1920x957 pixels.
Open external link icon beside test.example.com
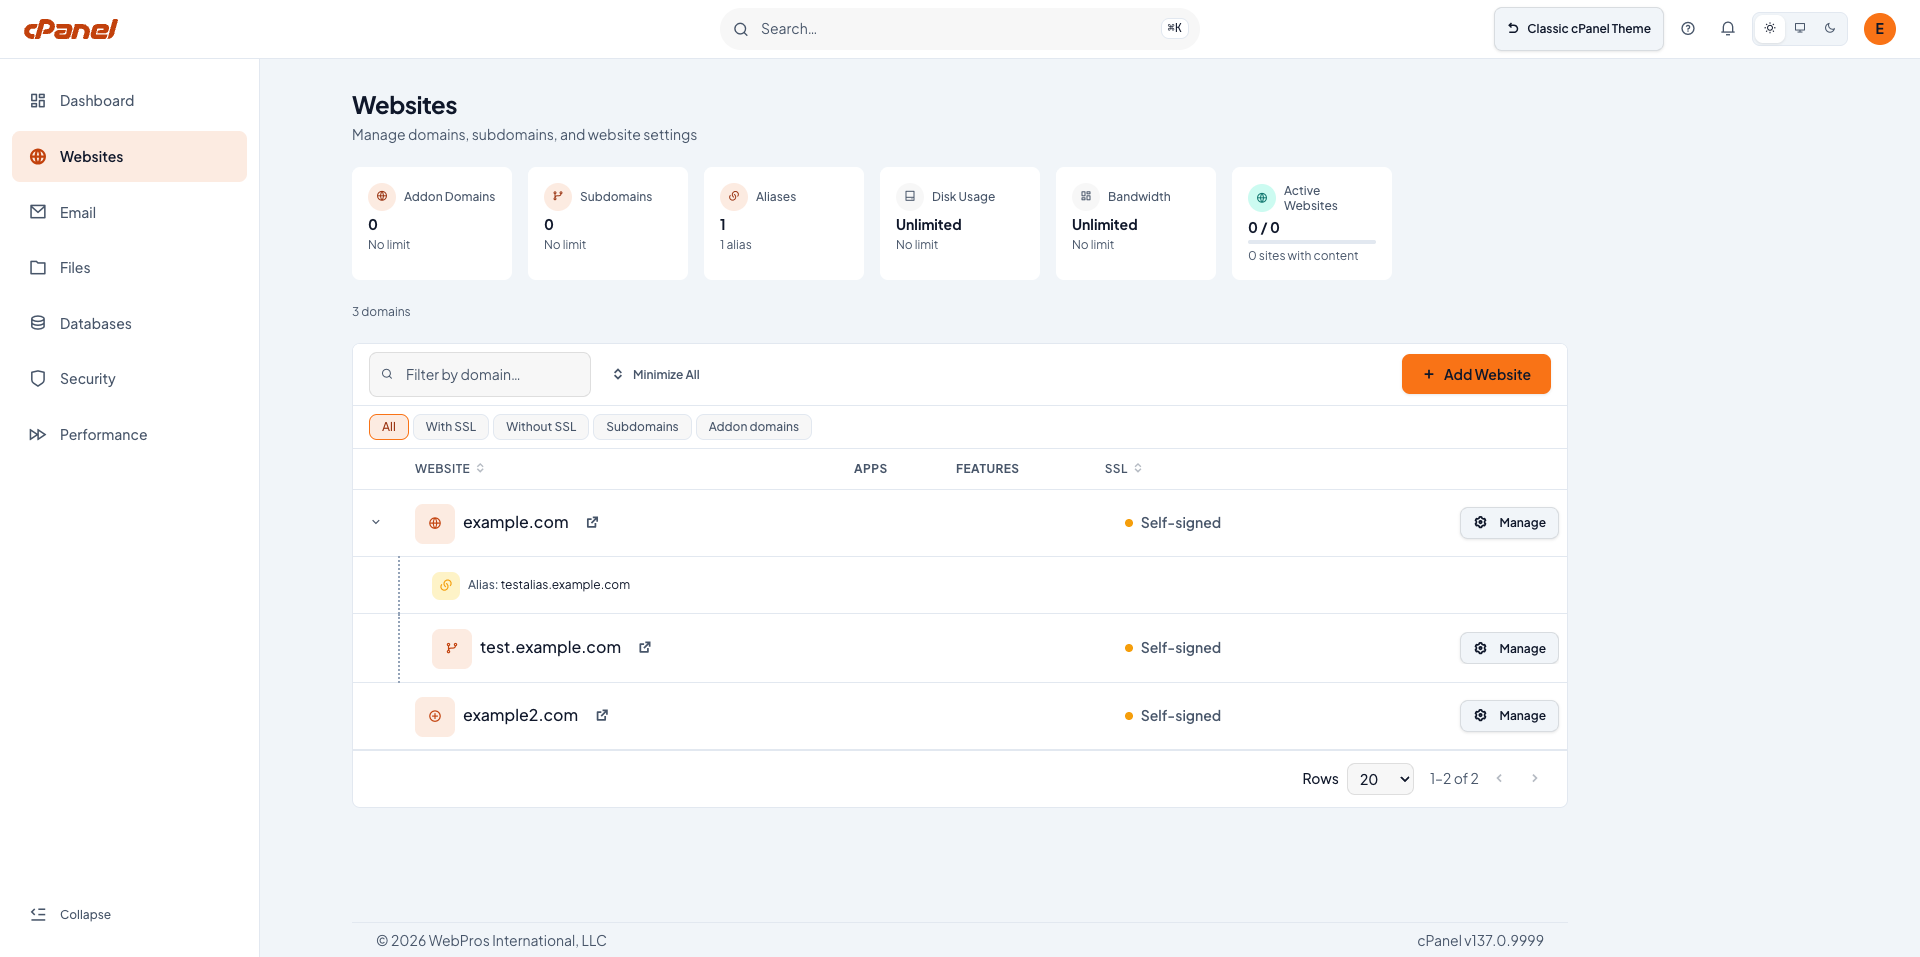click(645, 647)
